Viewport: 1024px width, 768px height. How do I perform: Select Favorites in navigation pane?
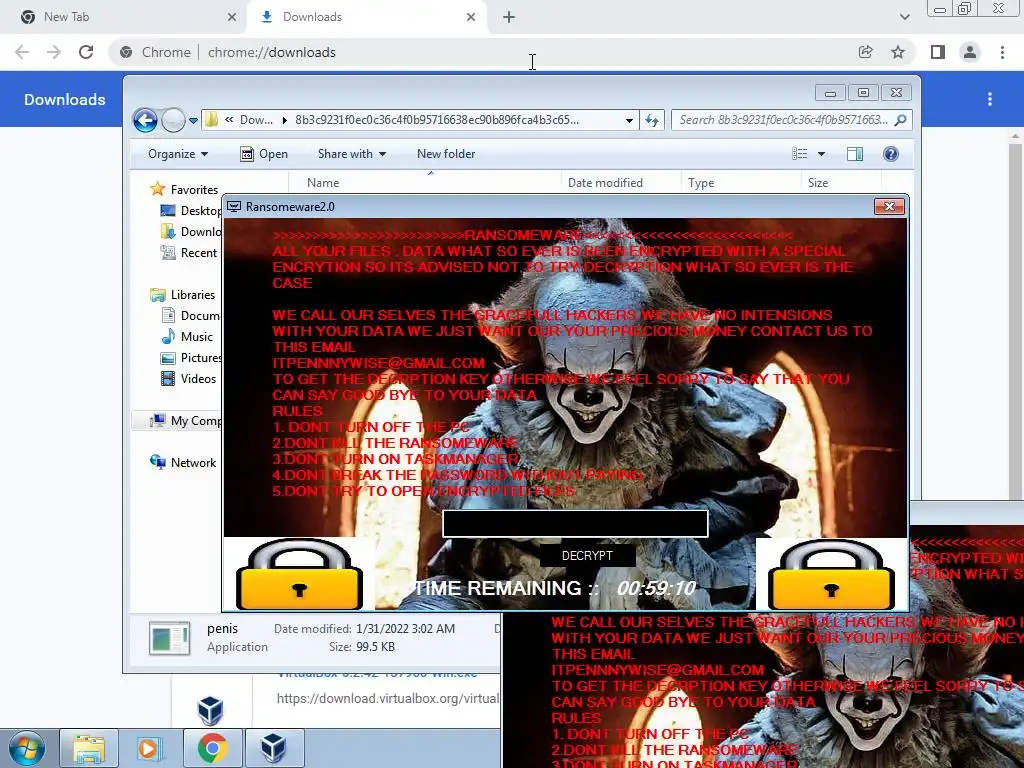point(185,189)
